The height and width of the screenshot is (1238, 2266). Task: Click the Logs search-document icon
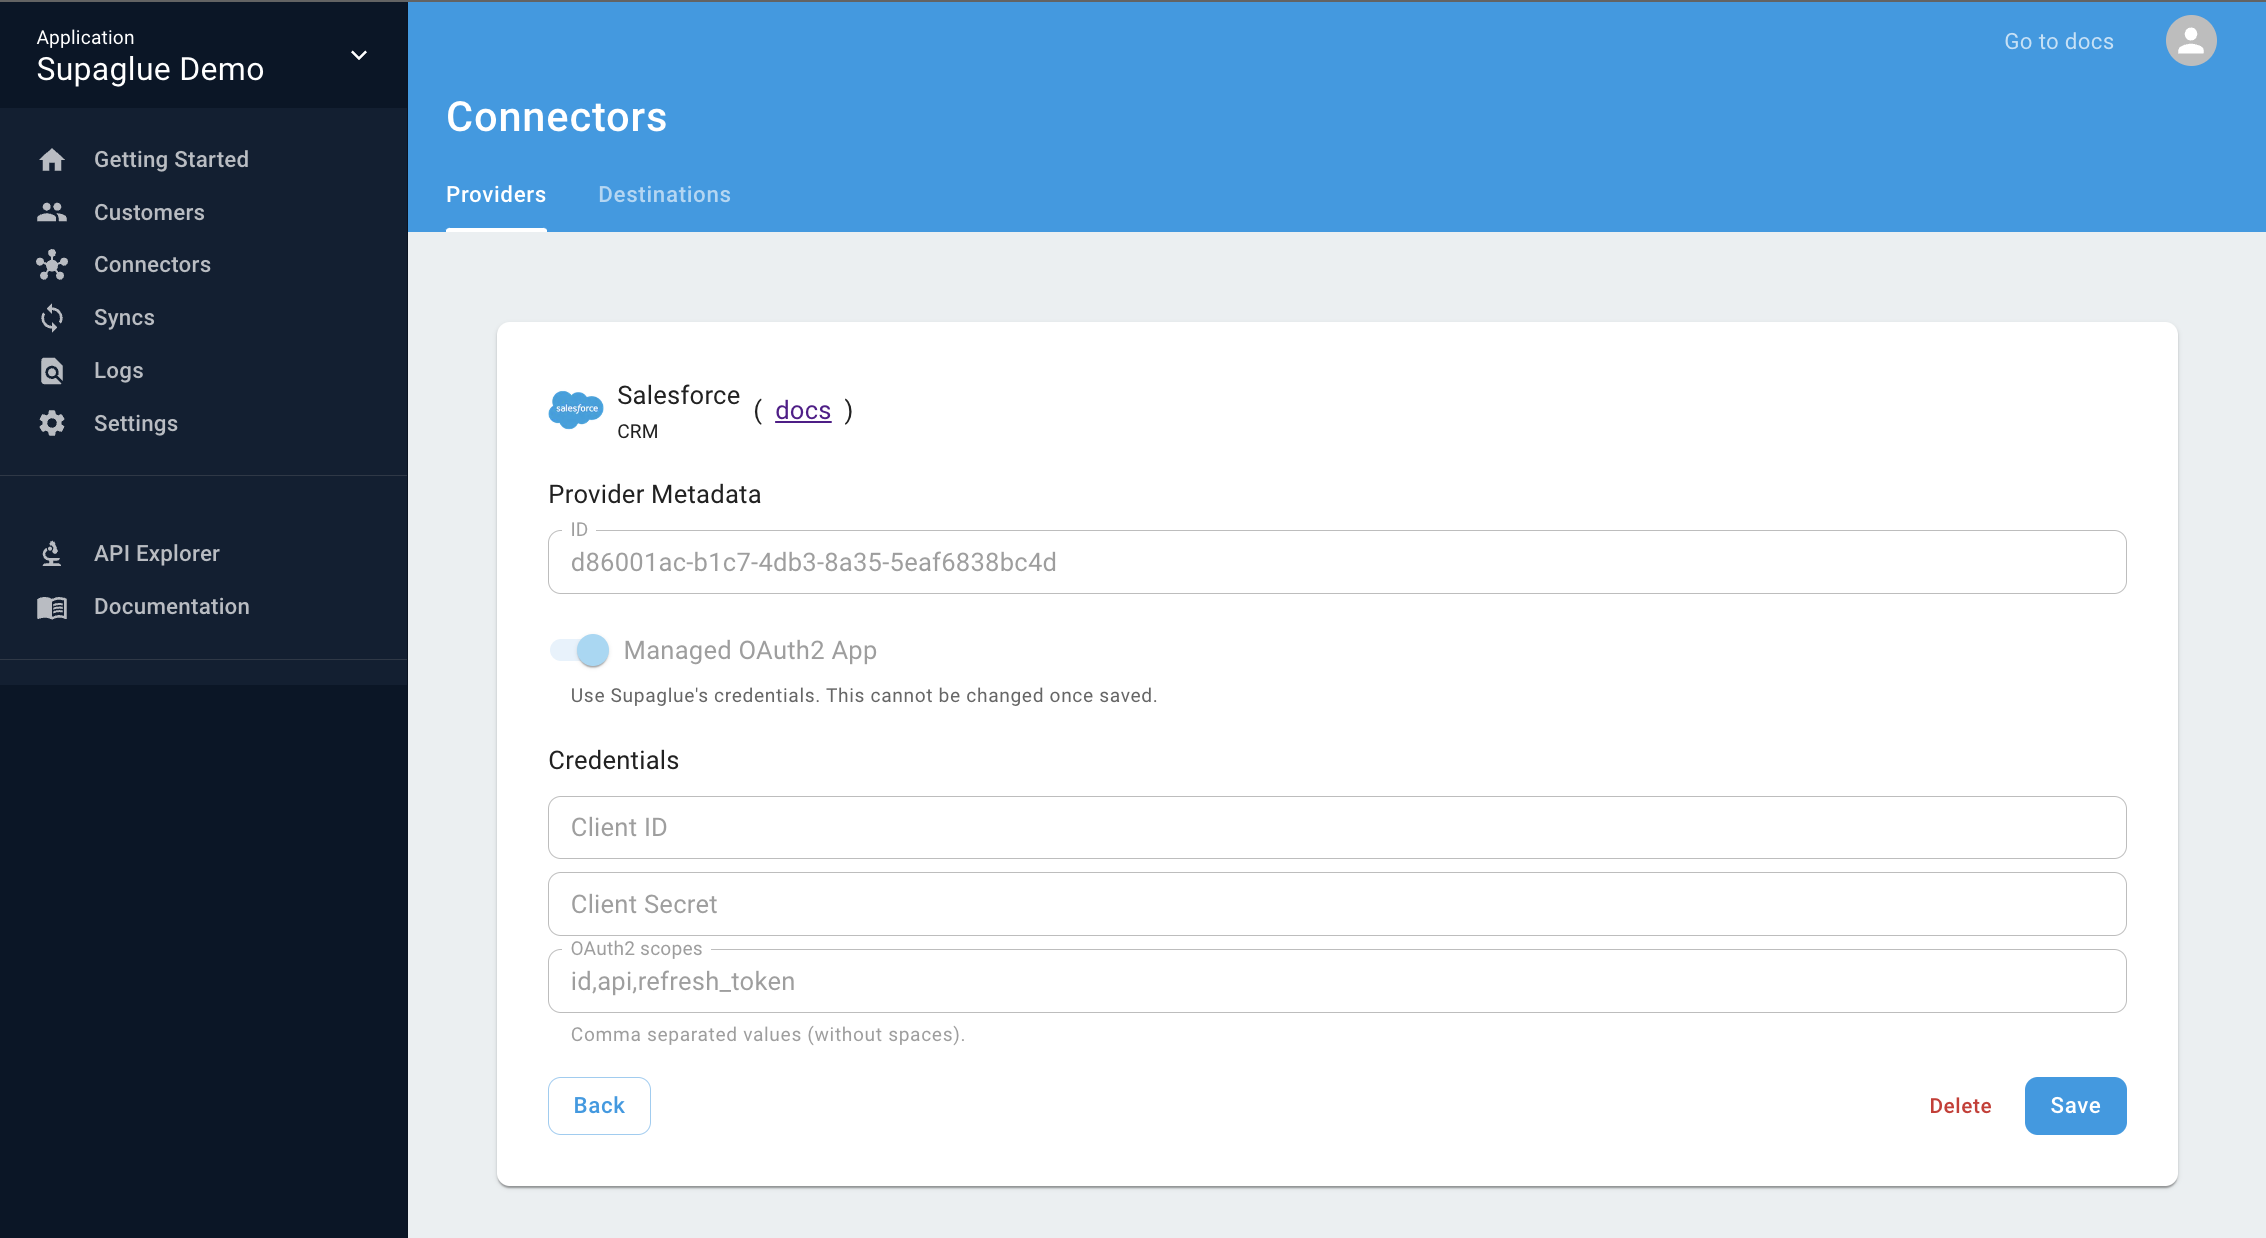pyautogui.click(x=52, y=371)
